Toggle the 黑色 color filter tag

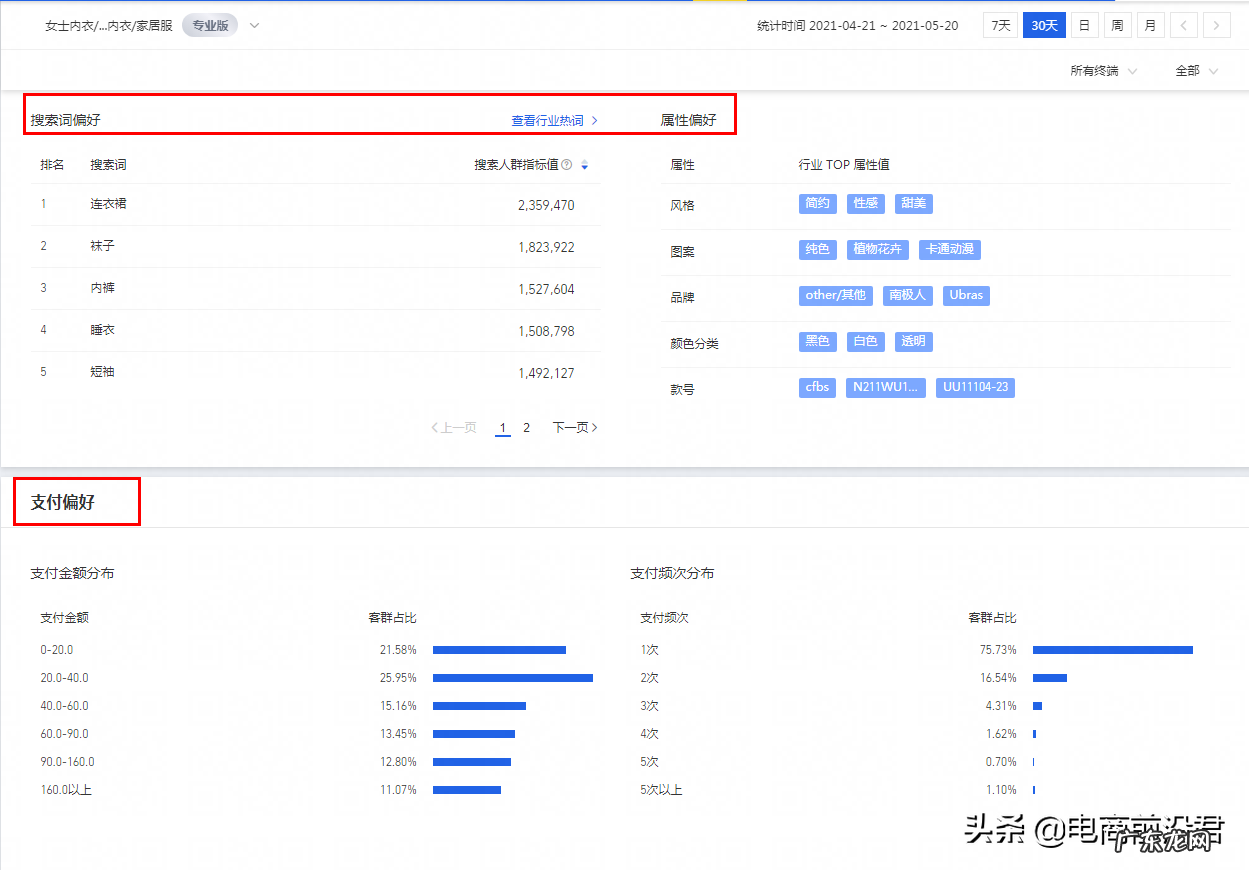click(817, 341)
